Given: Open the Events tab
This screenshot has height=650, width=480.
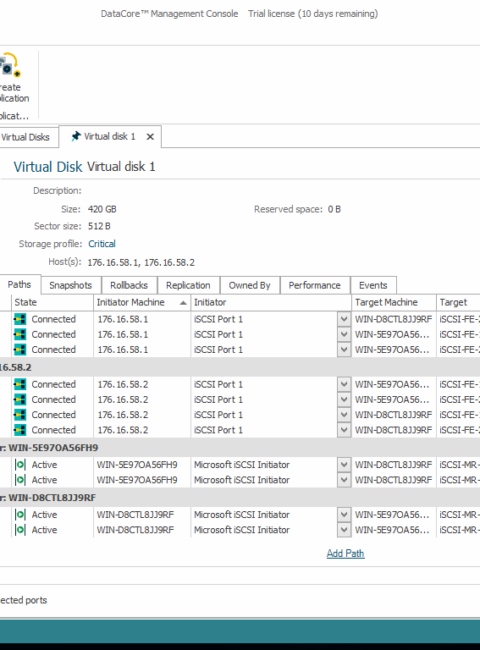Looking at the screenshot, I should coord(373,285).
